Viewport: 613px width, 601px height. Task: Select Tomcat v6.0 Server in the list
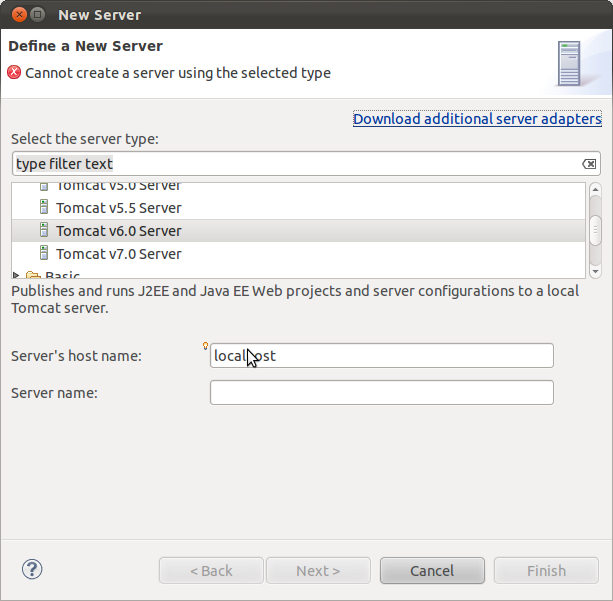pos(299,231)
